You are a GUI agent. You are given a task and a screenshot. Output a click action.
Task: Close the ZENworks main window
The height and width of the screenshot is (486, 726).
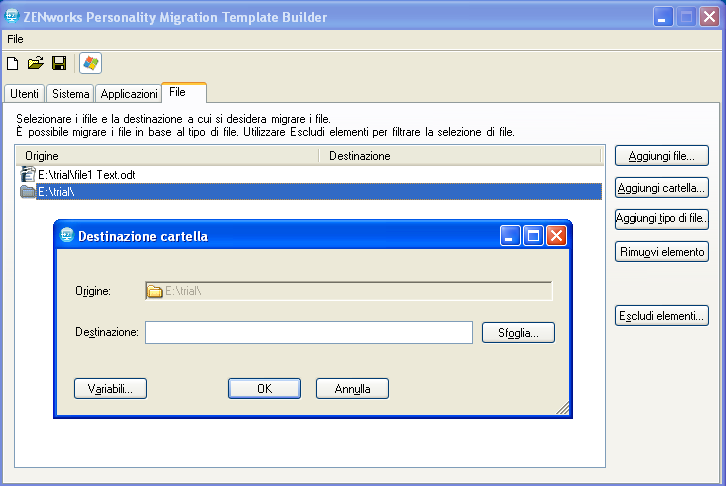[x=709, y=17]
